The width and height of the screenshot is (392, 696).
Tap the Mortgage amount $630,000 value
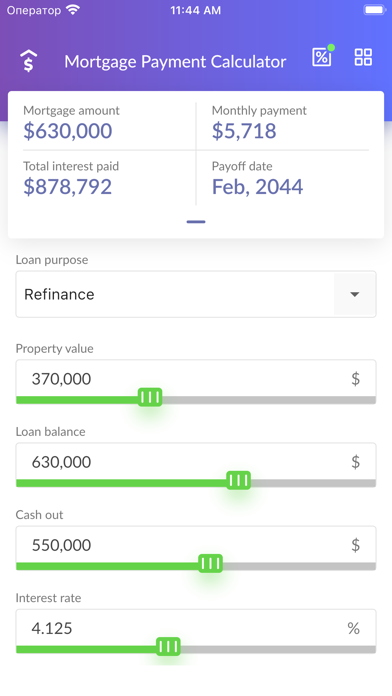pyautogui.click(x=67, y=131)
